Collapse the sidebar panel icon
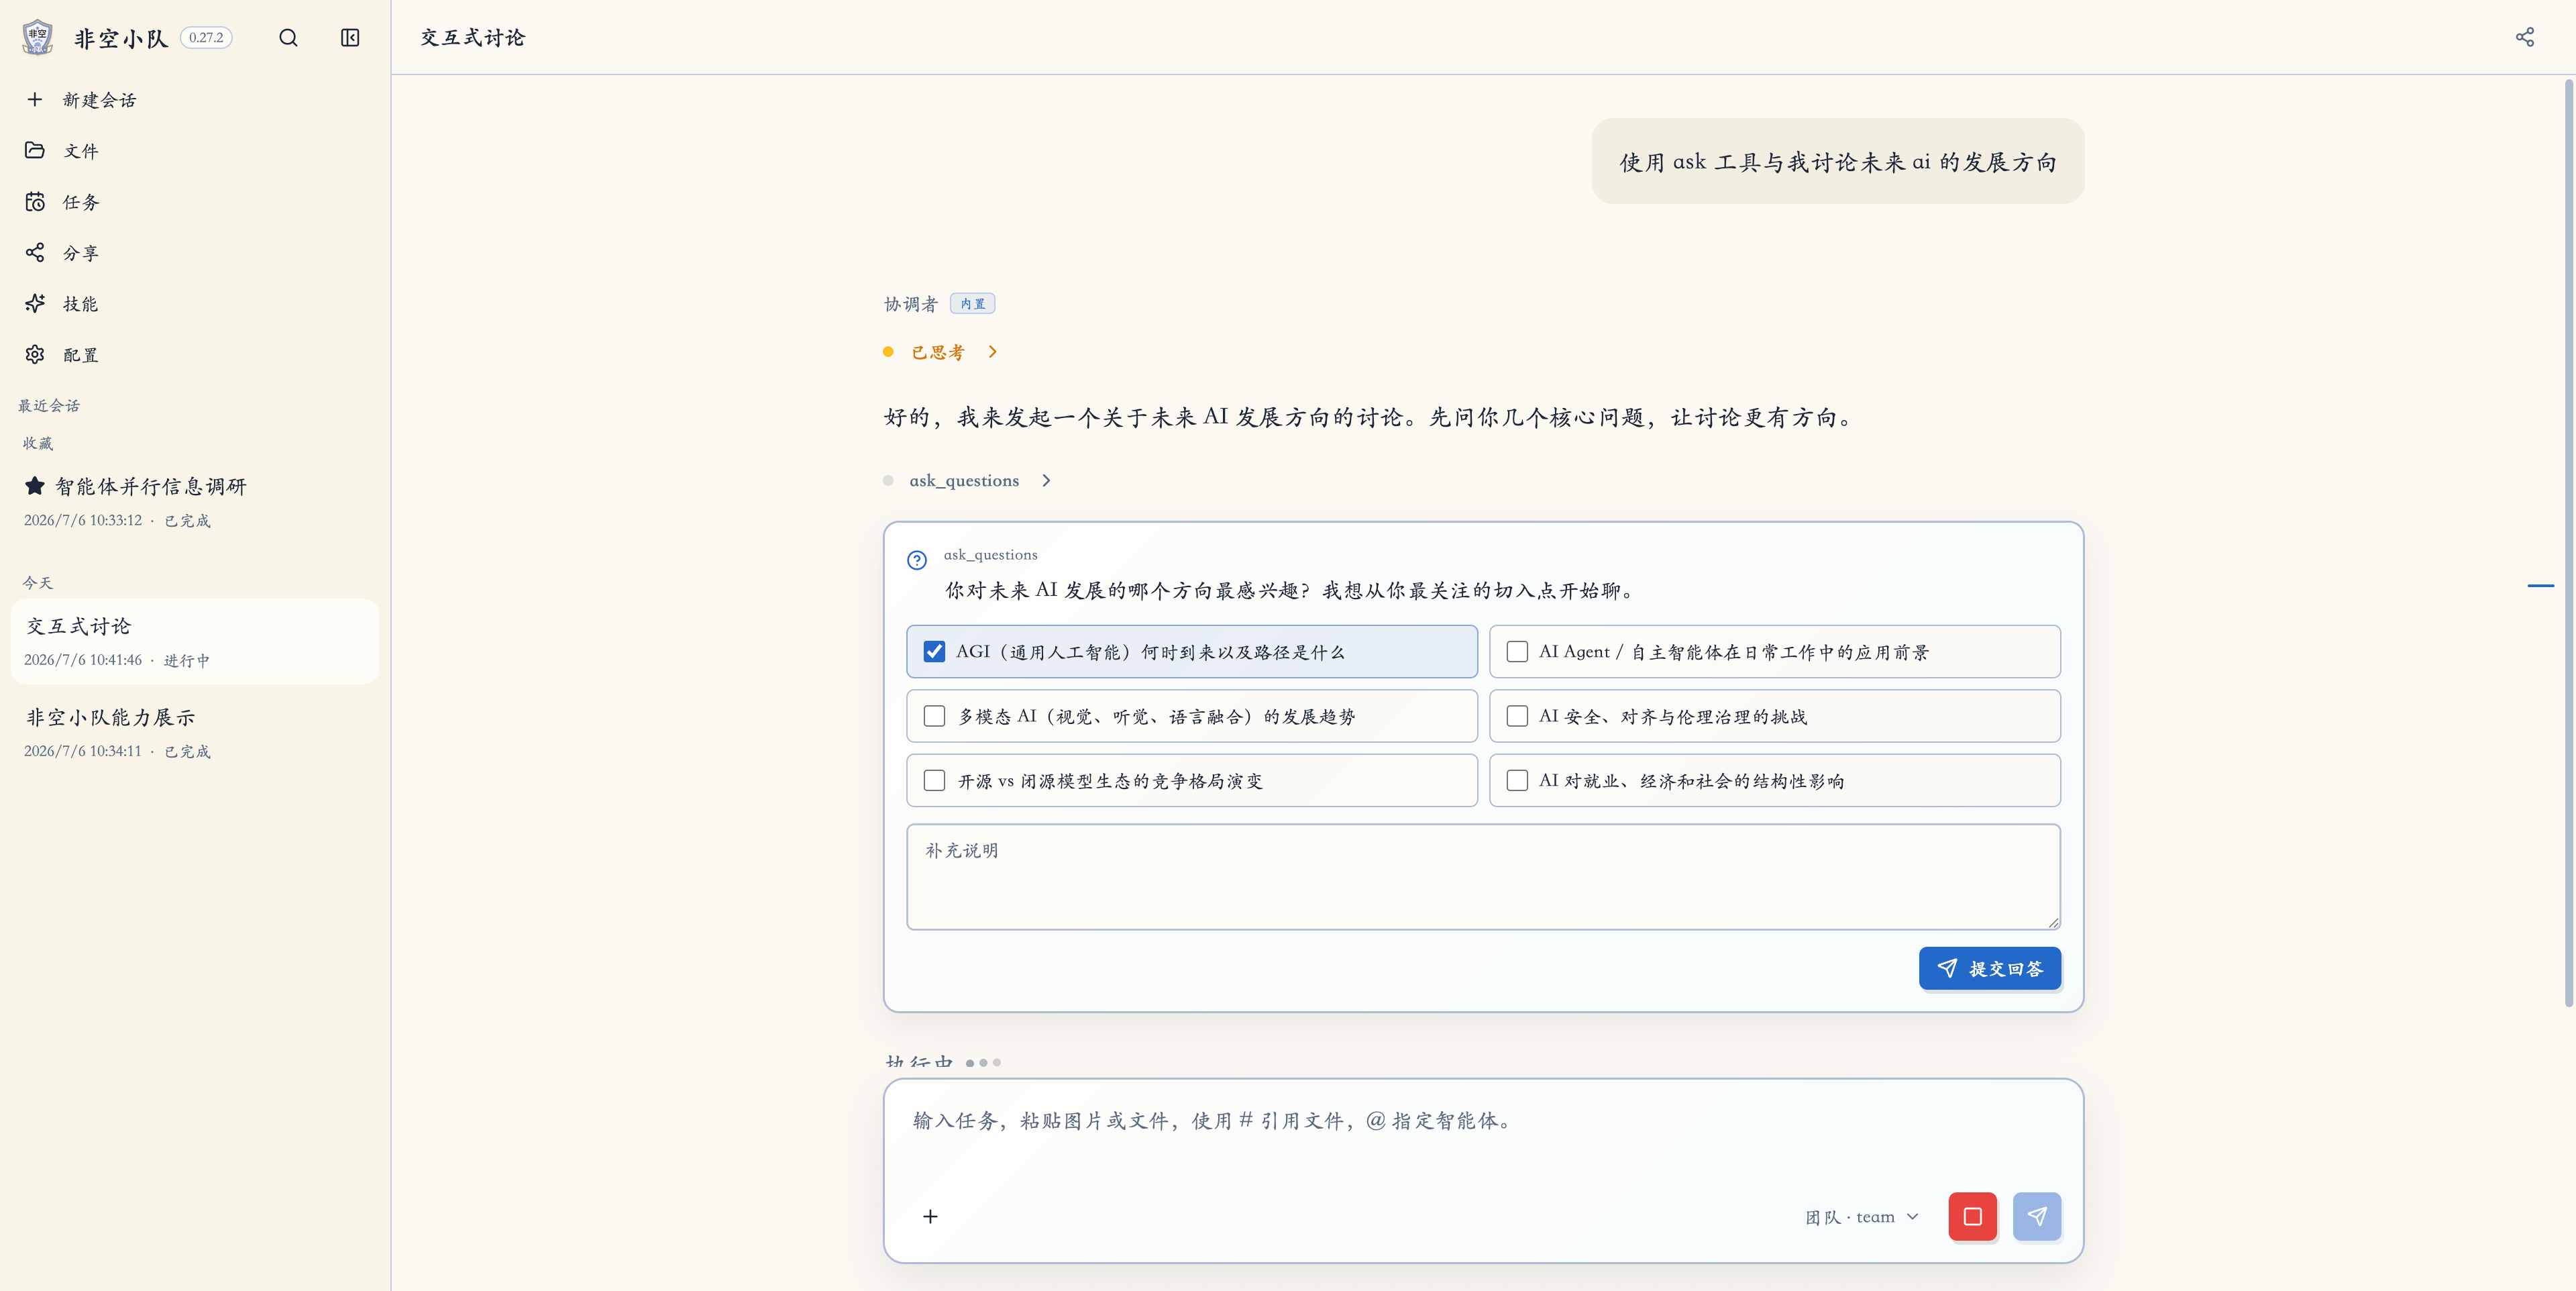 (x=350, y=38)
